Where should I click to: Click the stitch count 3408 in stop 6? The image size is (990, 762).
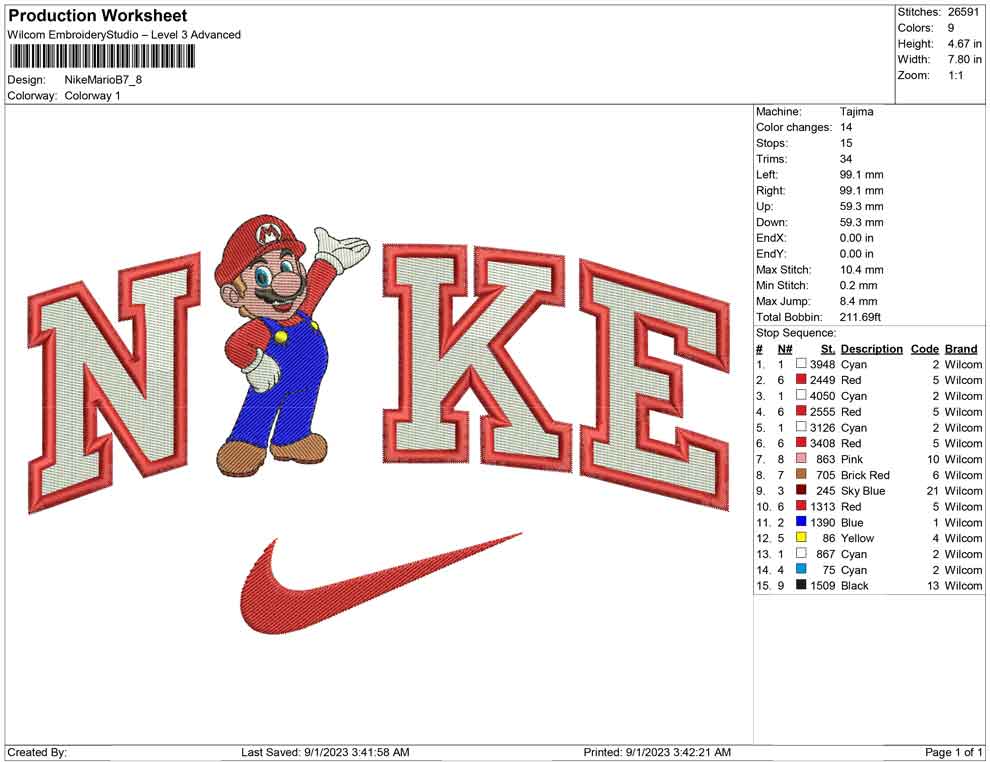pyautogui.click(x=822, y=443)
